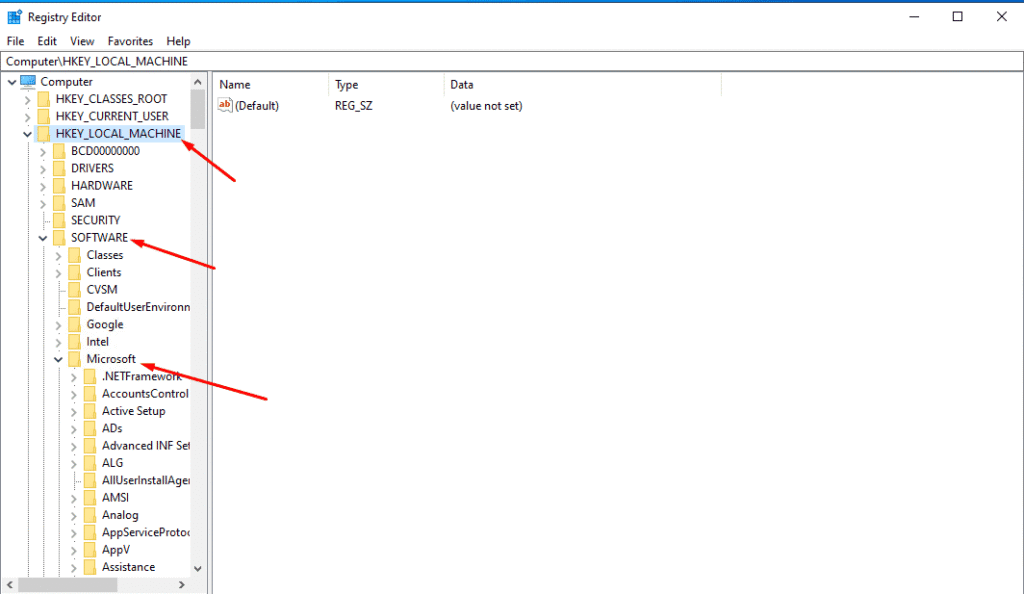The width and height of the screenshot is (1024, 594).
Task: Click the tree pane scroll down arrow
Action: [198, 569]
